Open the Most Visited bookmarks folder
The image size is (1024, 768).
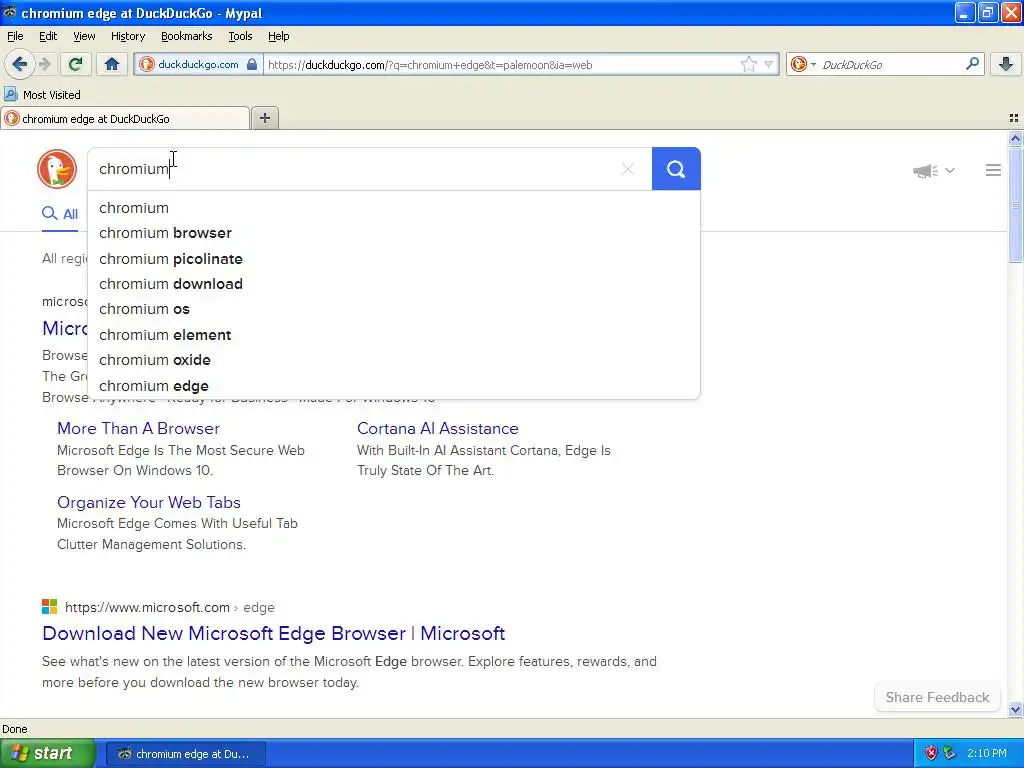42,95
